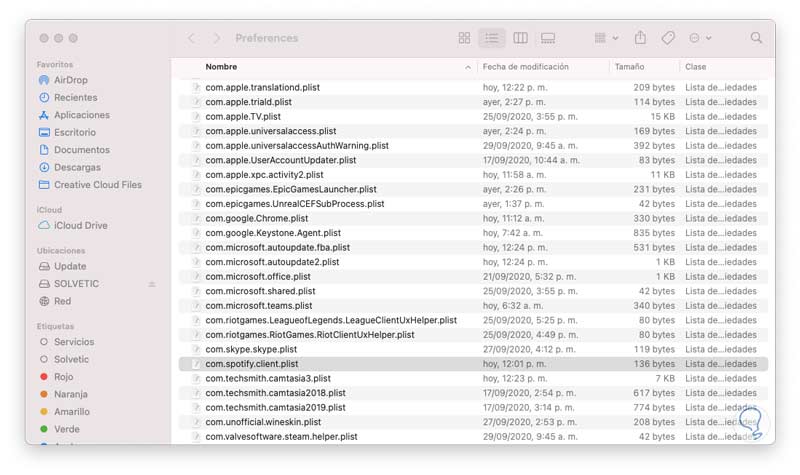The width and height of the screenshot is (800, 475).
Task: Click the search magnifier icon
Action: 756,38
